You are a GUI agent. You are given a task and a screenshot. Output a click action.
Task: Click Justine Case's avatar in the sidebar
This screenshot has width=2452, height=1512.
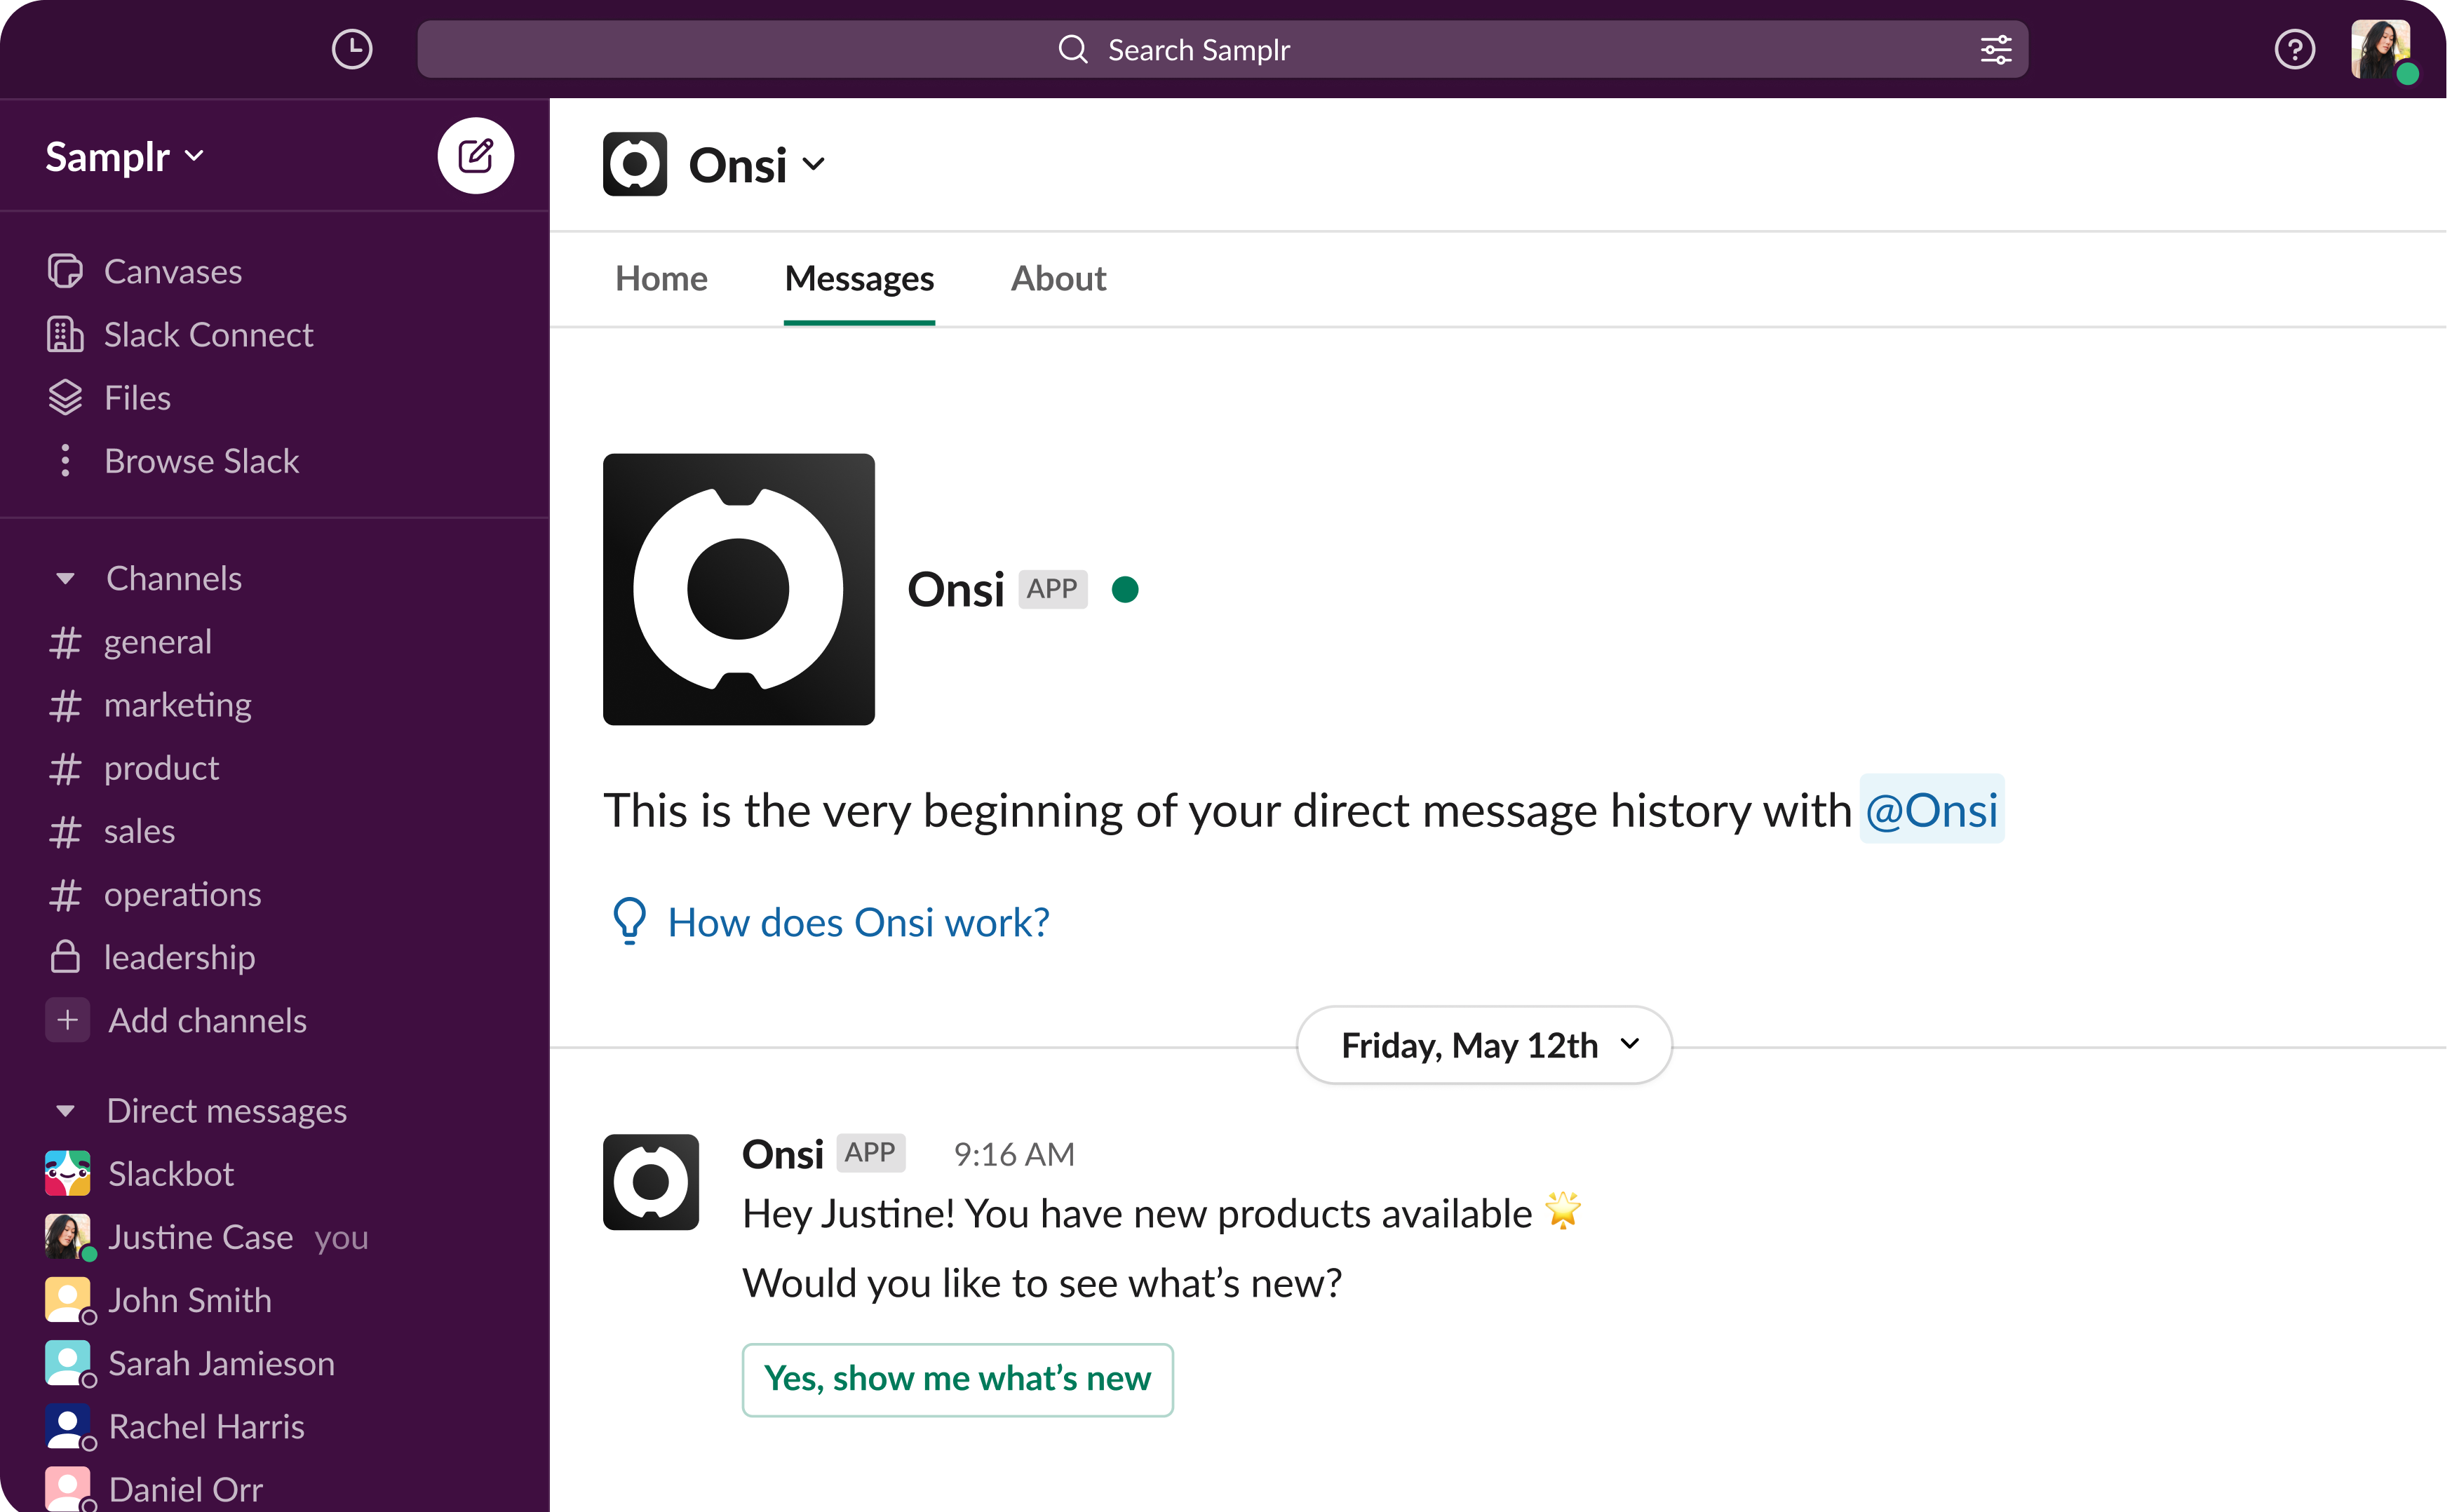[x=69, y=1237]
